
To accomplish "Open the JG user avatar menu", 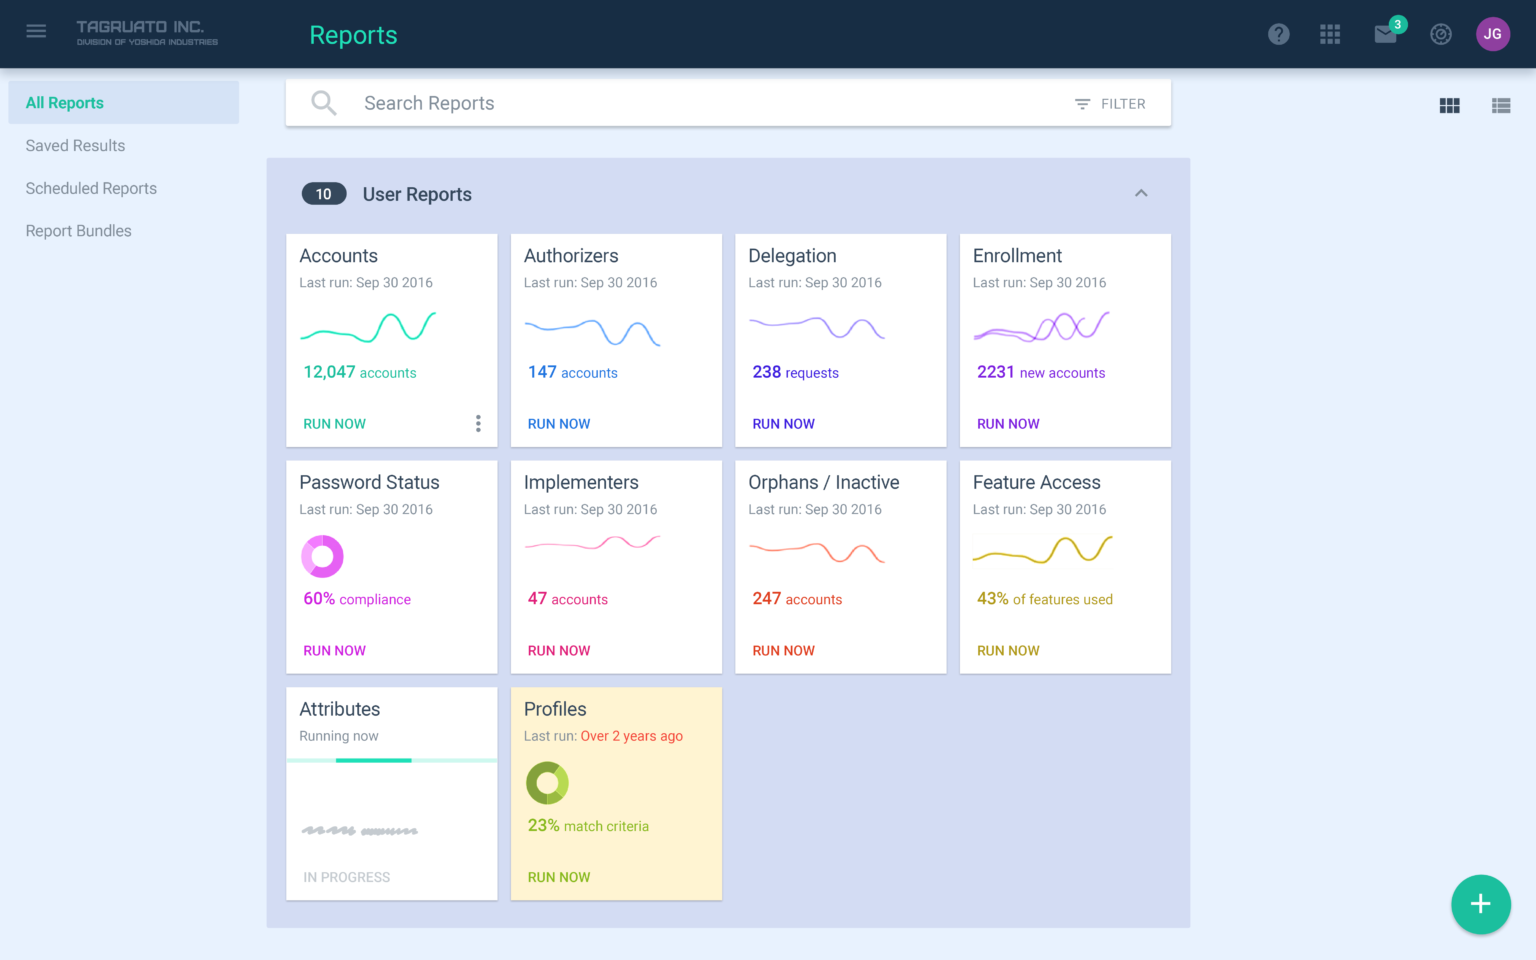I will pyautogui.click(x=1492, y=34).
